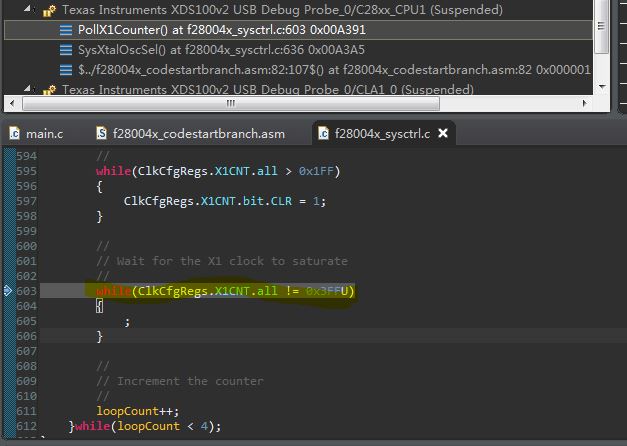Click the Debug view scroll down arrow
Screen dimensions: 627x446
pyautogui.click(x=602, y=86)
